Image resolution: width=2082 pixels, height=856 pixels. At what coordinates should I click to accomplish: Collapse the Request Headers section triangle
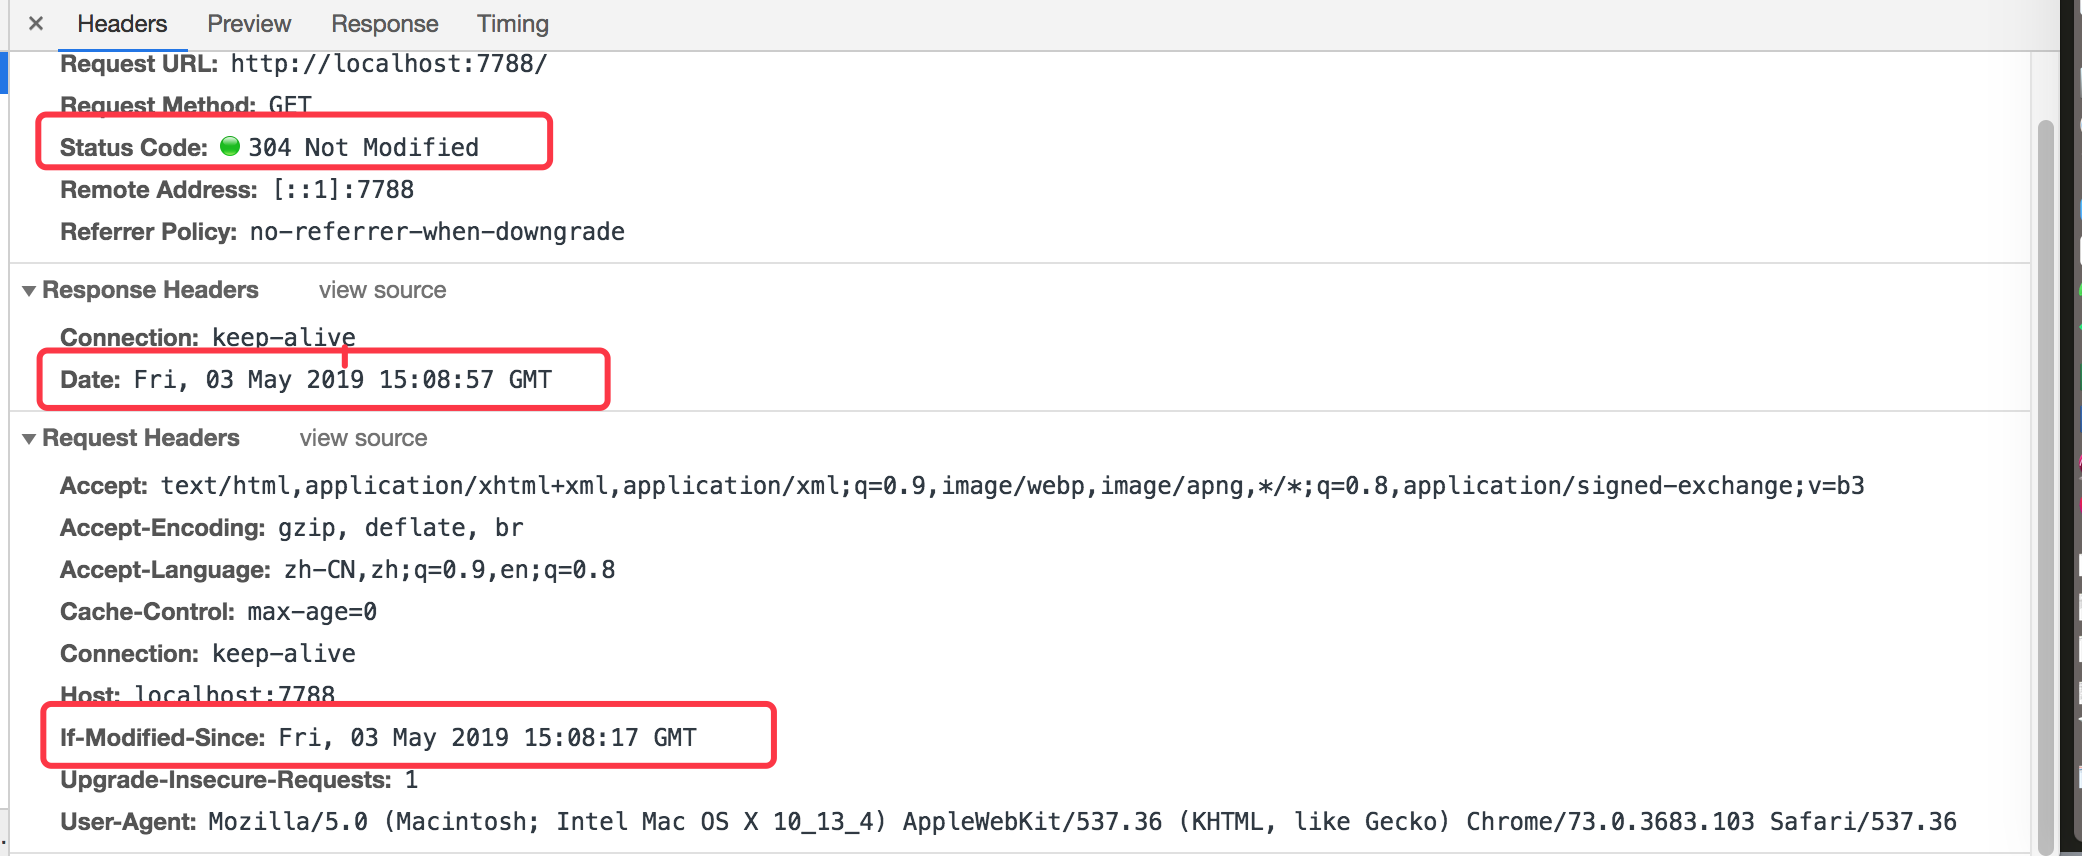click(x=29, y=439)
